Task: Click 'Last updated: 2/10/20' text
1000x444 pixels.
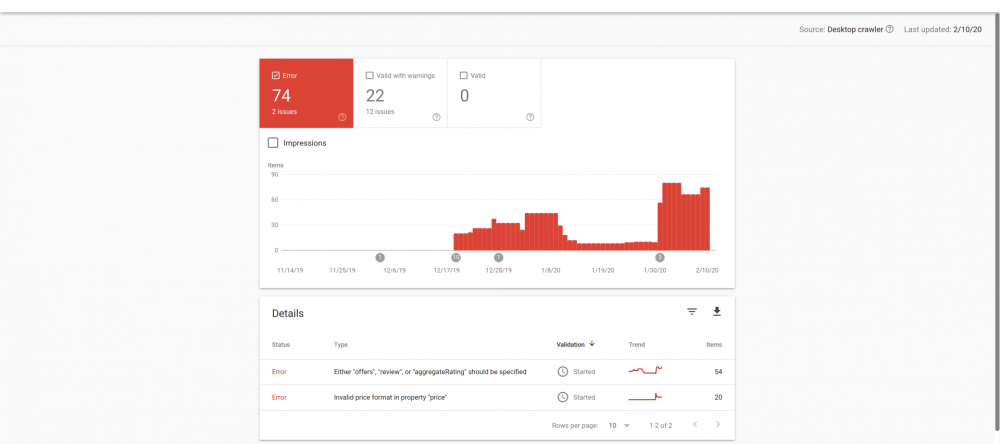Action: pos(943,29)
